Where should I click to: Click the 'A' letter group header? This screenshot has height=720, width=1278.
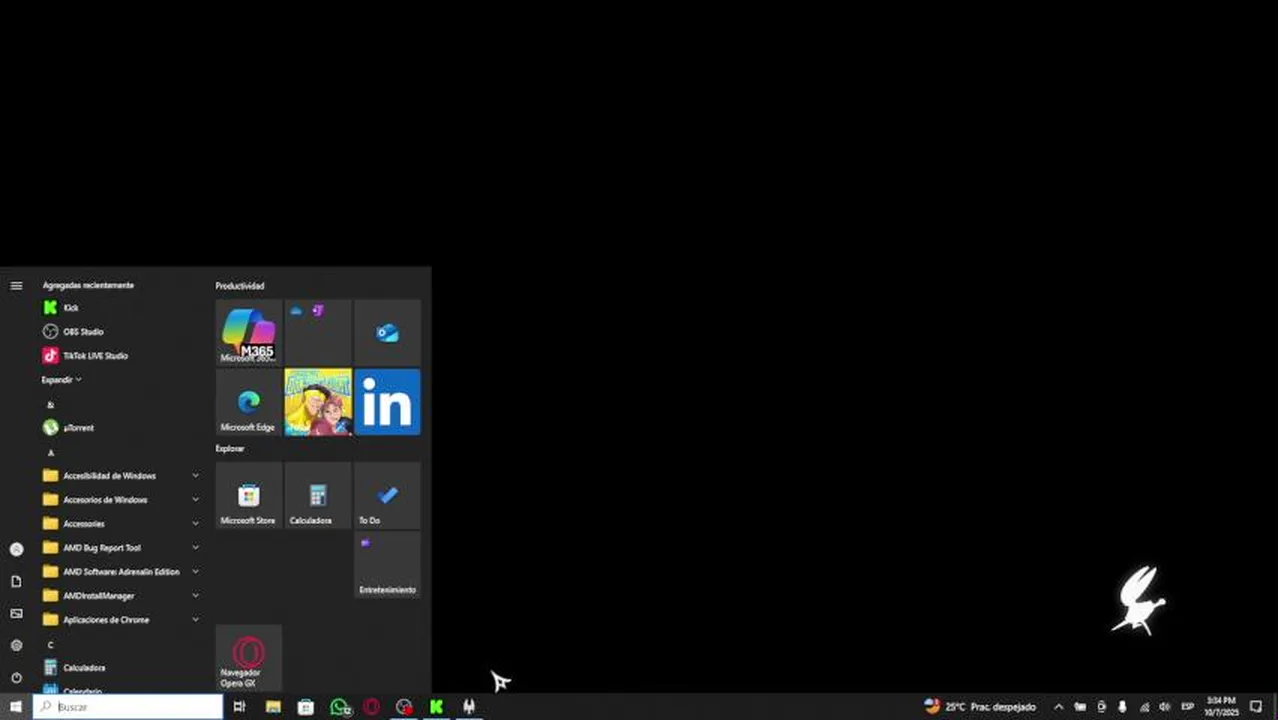[50, 453]
